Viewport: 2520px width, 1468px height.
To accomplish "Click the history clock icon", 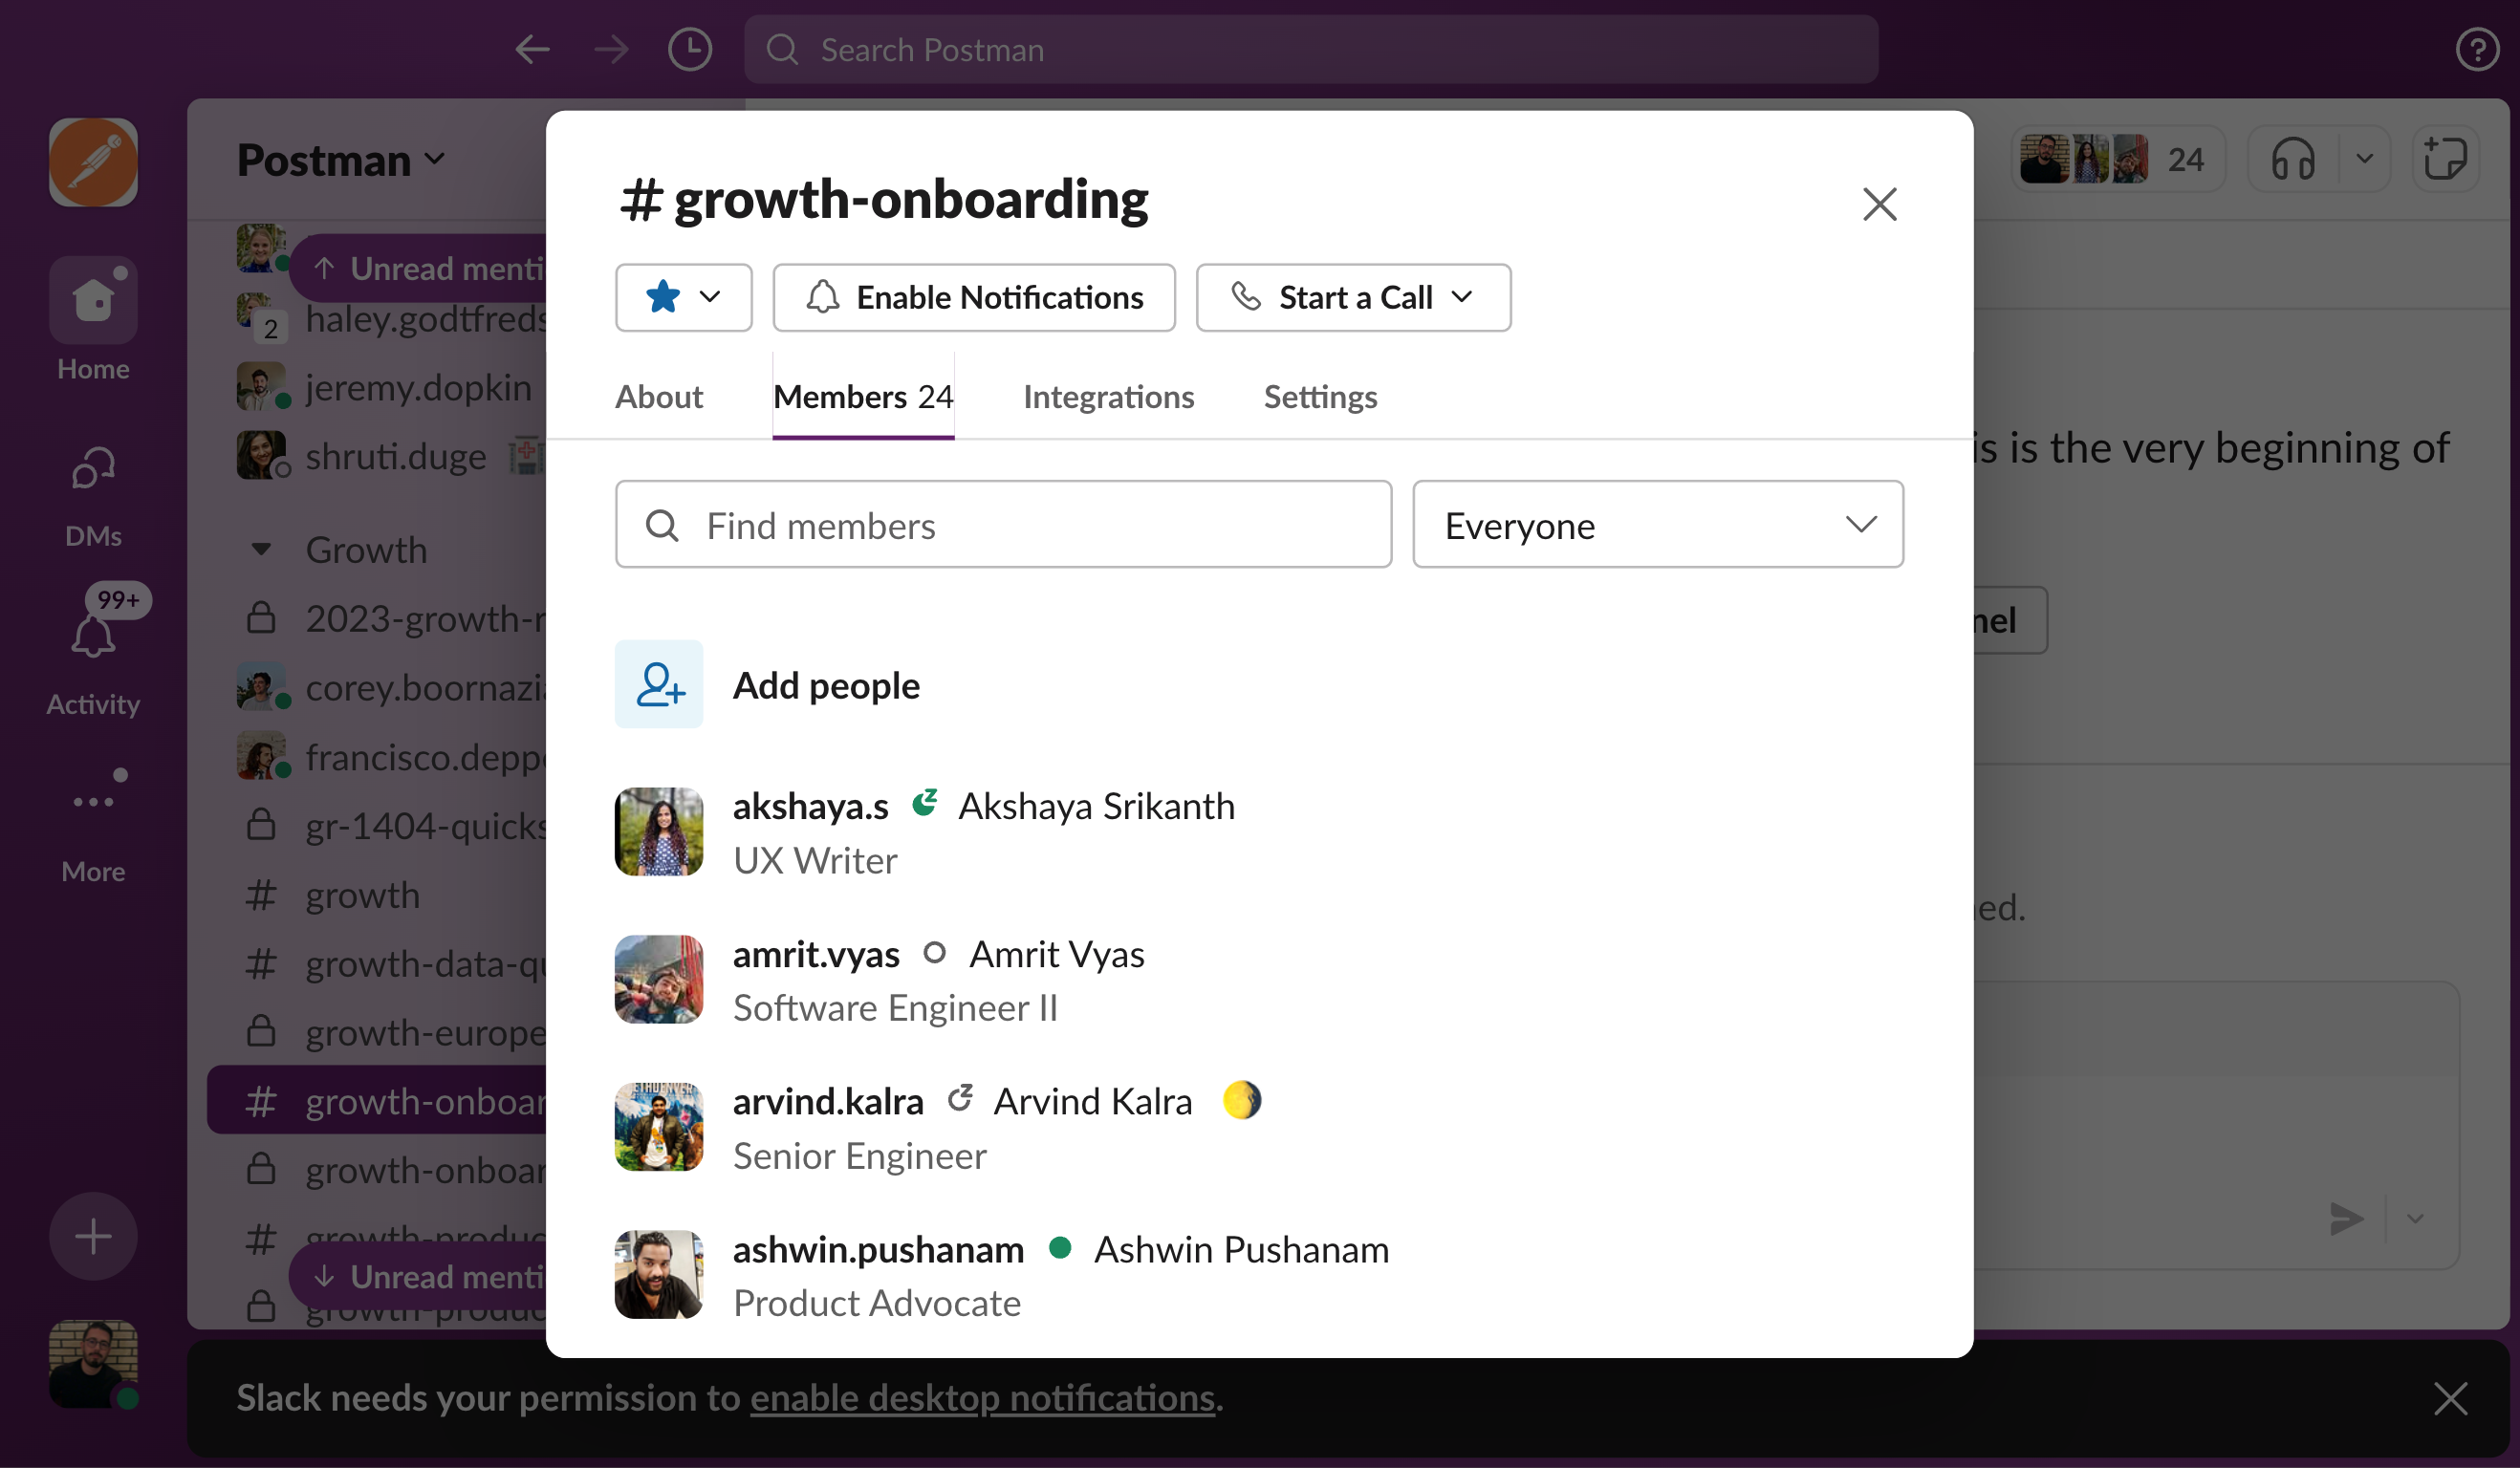I will pos(689,49).
